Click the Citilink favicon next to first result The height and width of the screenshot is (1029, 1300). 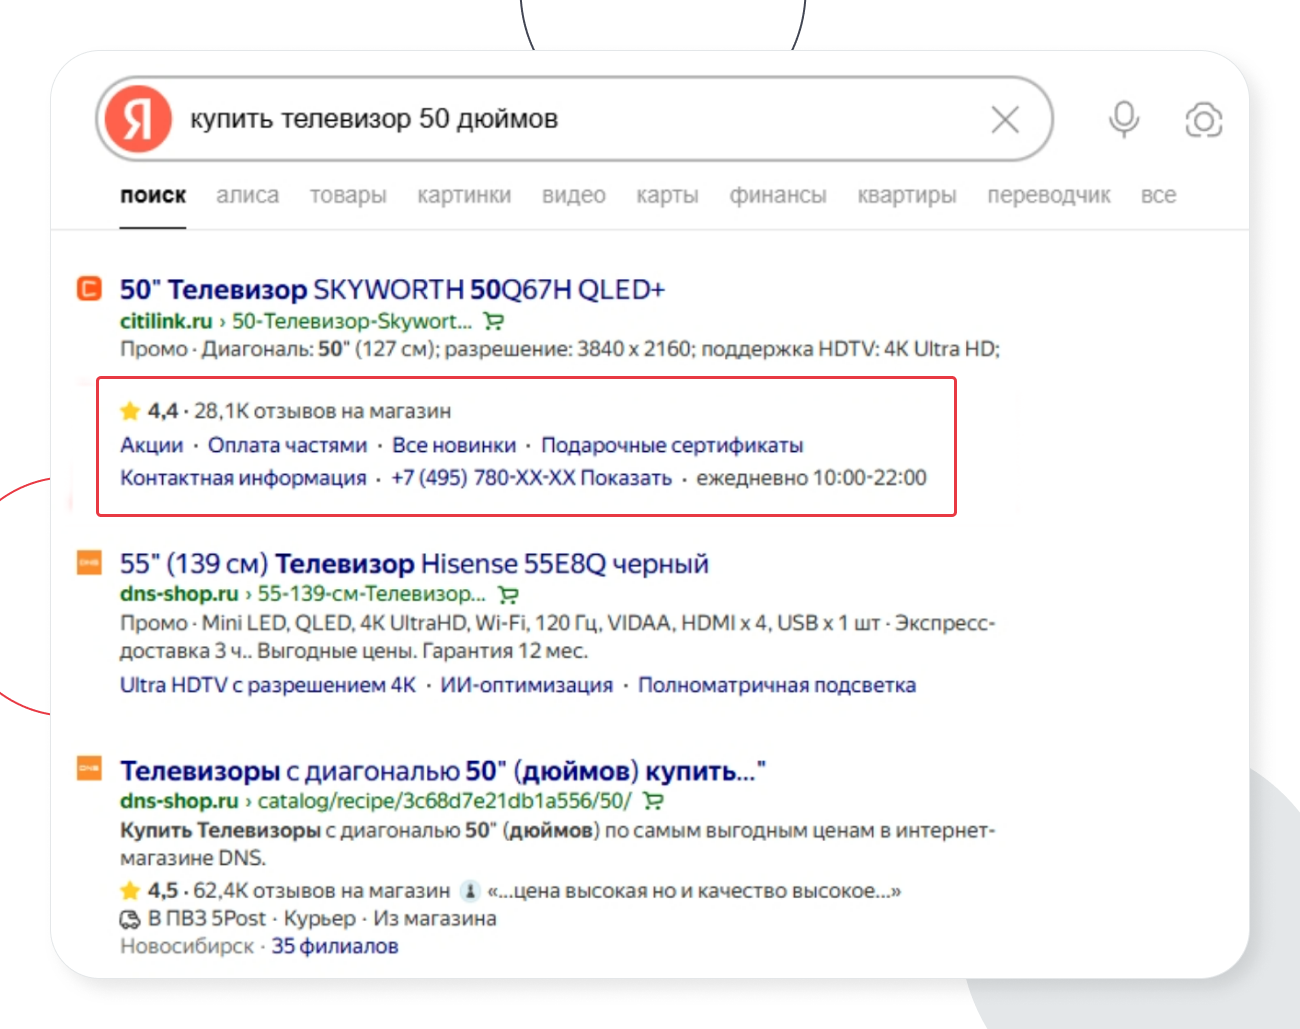point(89,289)
